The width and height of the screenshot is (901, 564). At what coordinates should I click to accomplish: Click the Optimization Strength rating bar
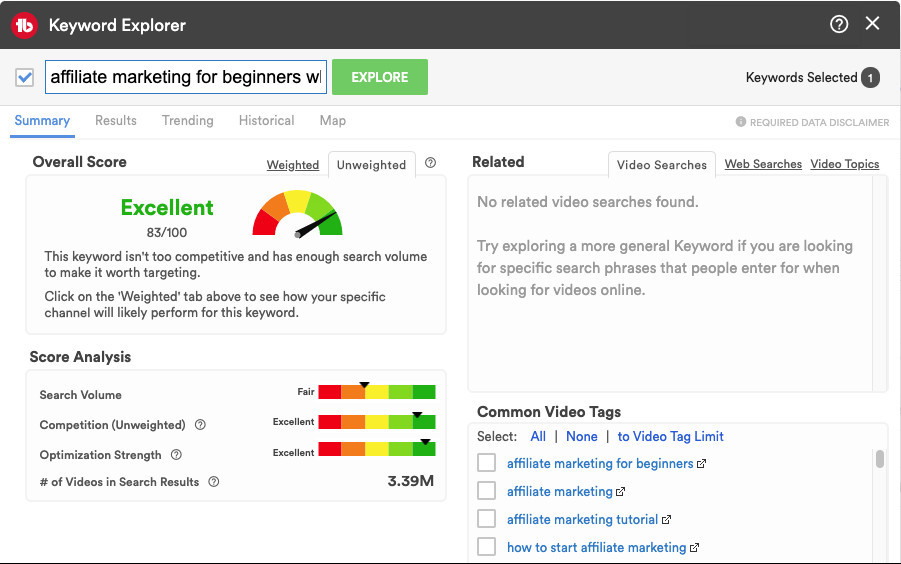point(377,449)
